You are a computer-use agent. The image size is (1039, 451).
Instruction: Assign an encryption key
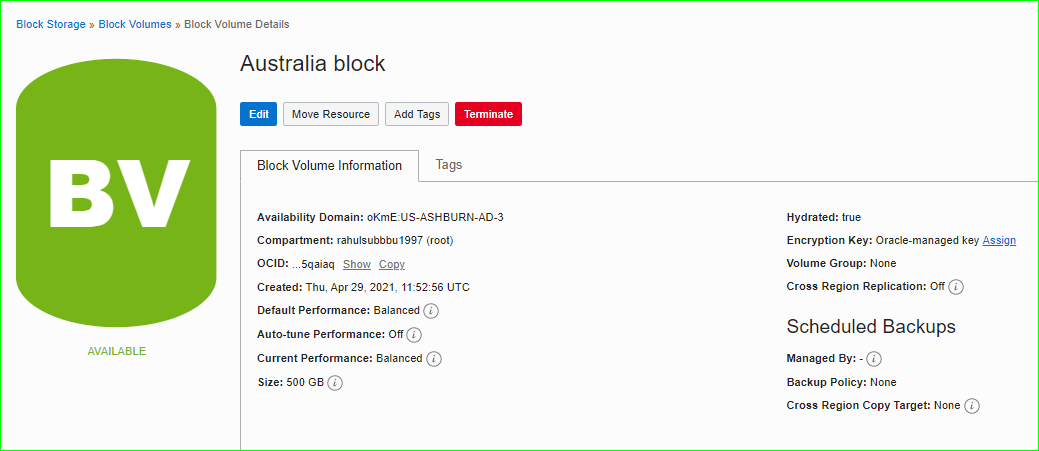click(x=999, y=241)
